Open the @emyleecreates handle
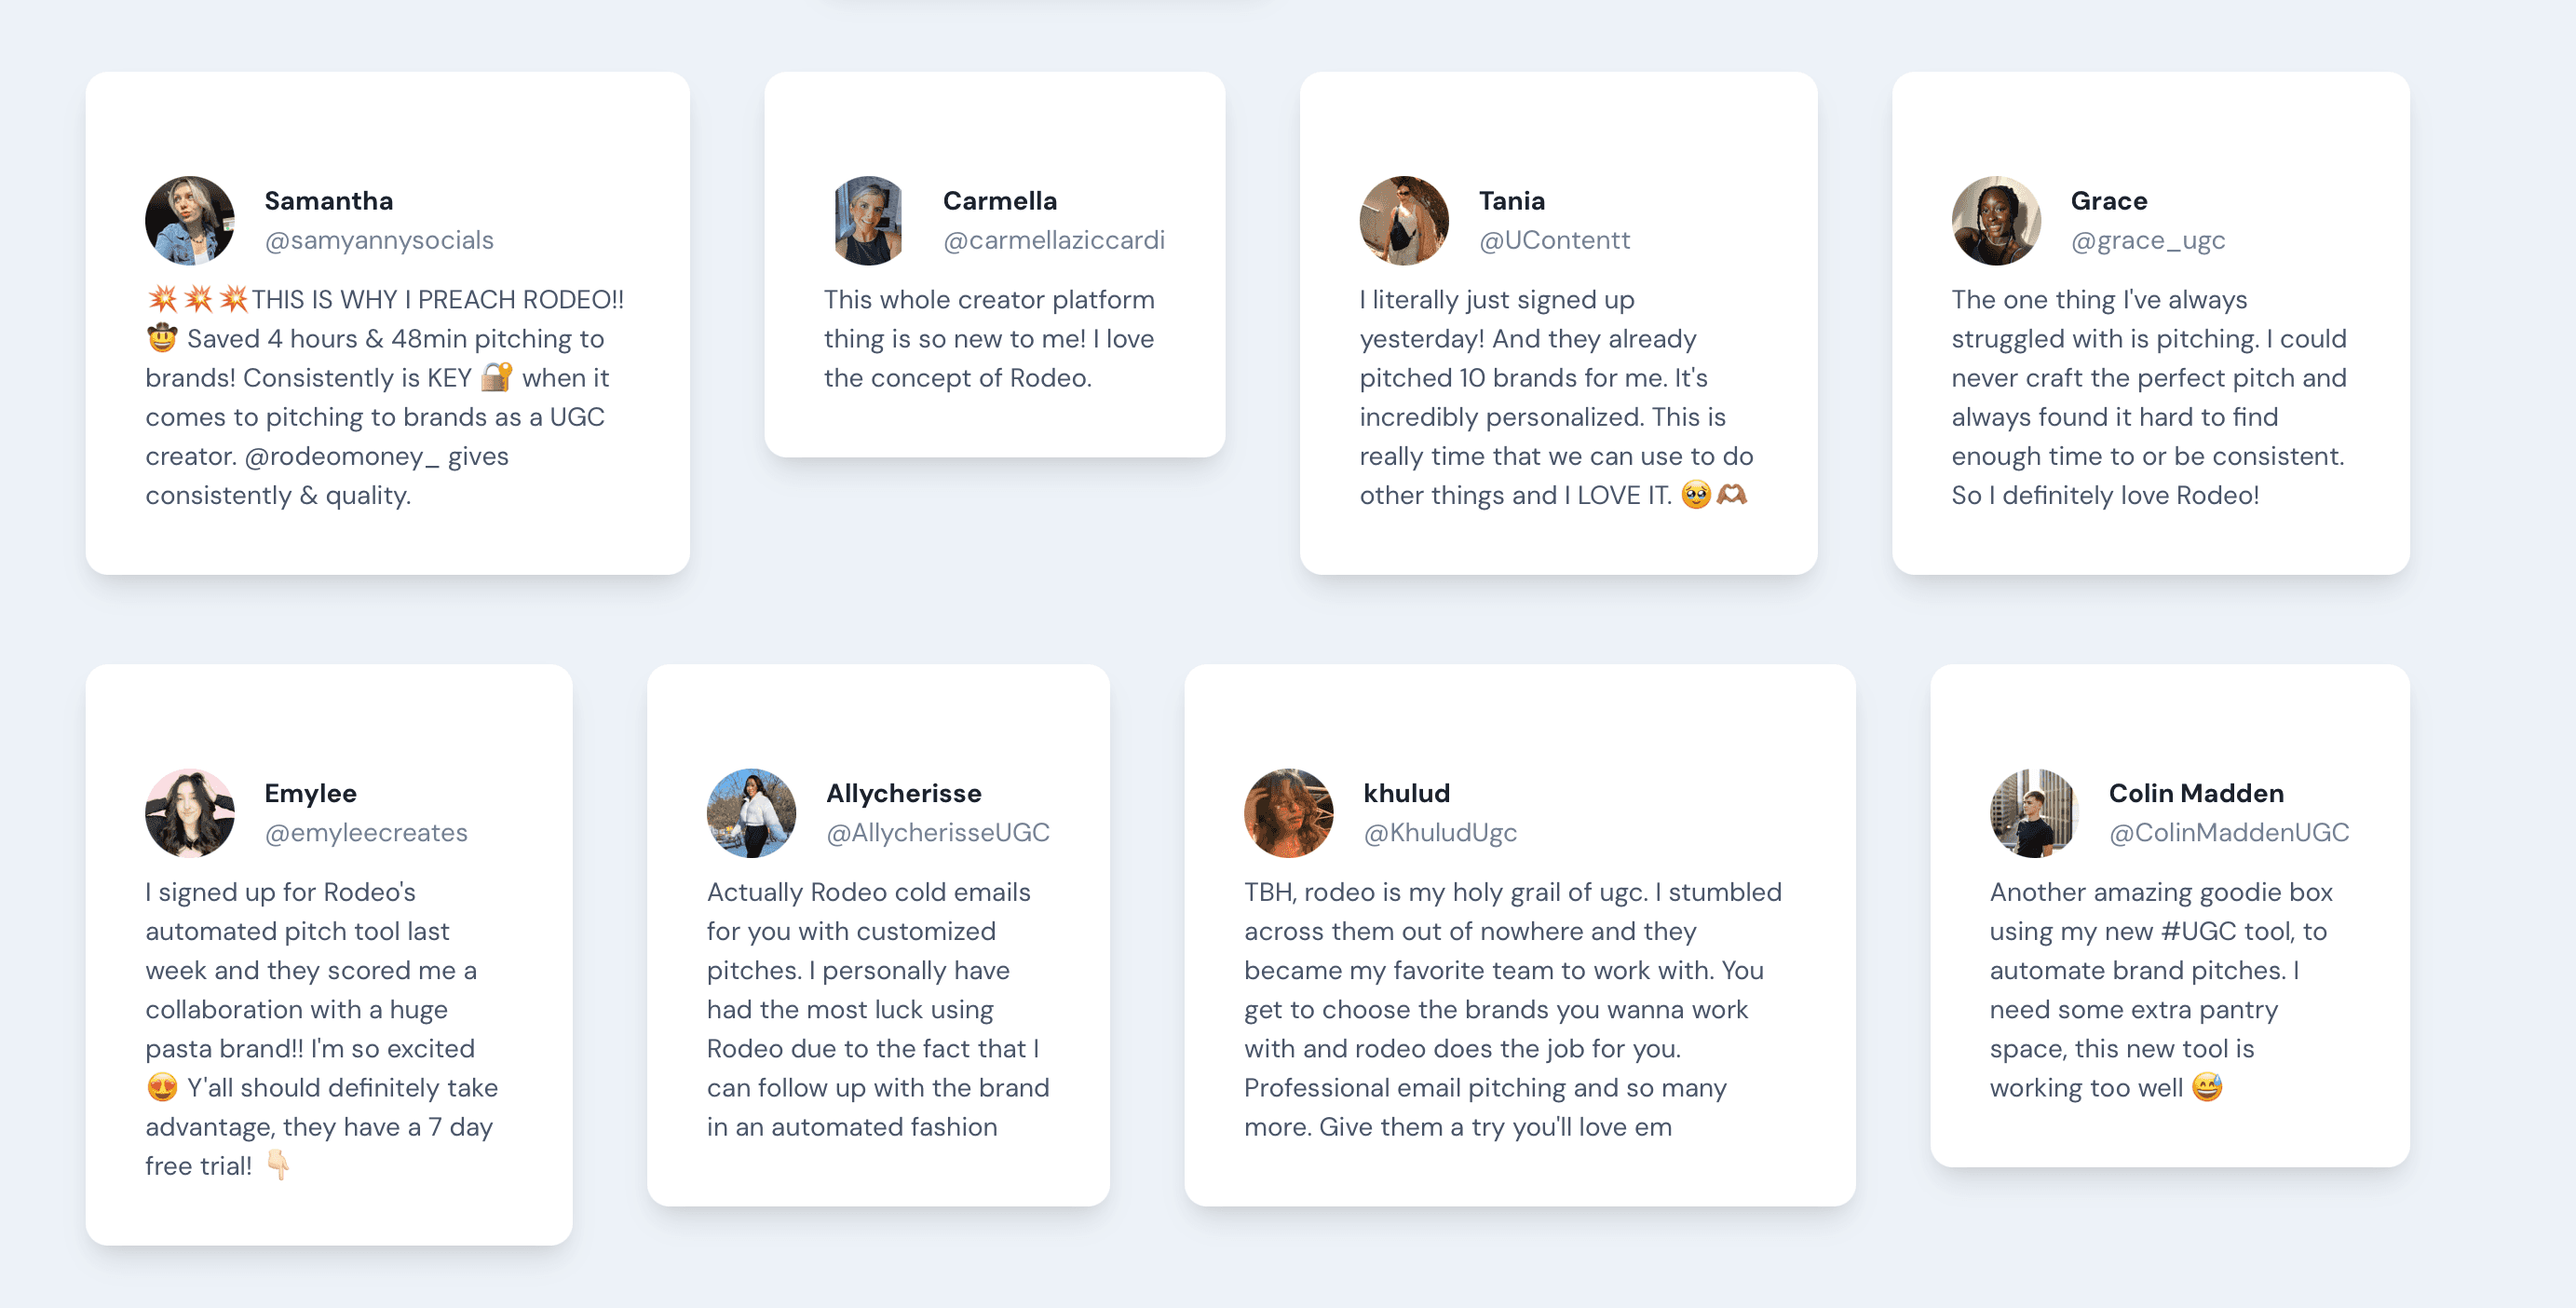Screen dimensions: 2576x1308 click(x=365, y=833)
